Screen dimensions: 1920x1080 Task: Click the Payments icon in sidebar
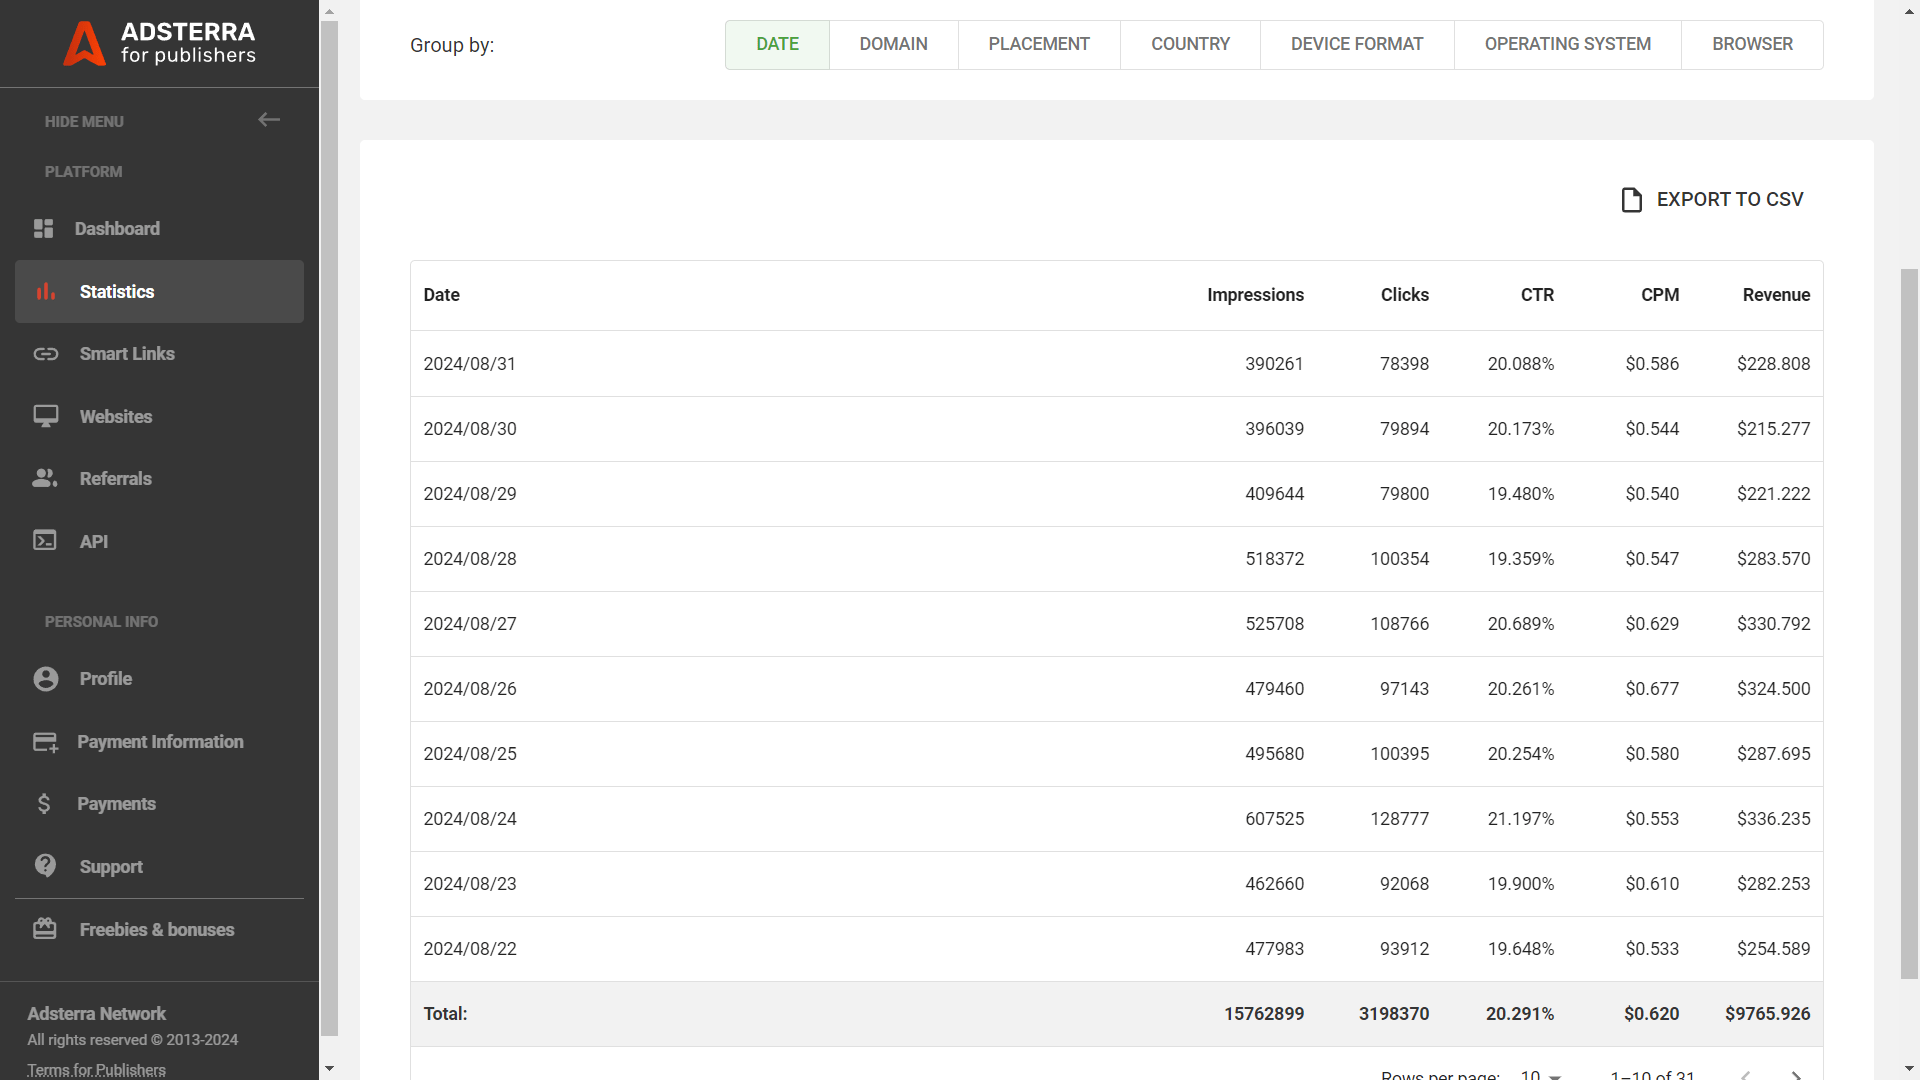[44, 803]
